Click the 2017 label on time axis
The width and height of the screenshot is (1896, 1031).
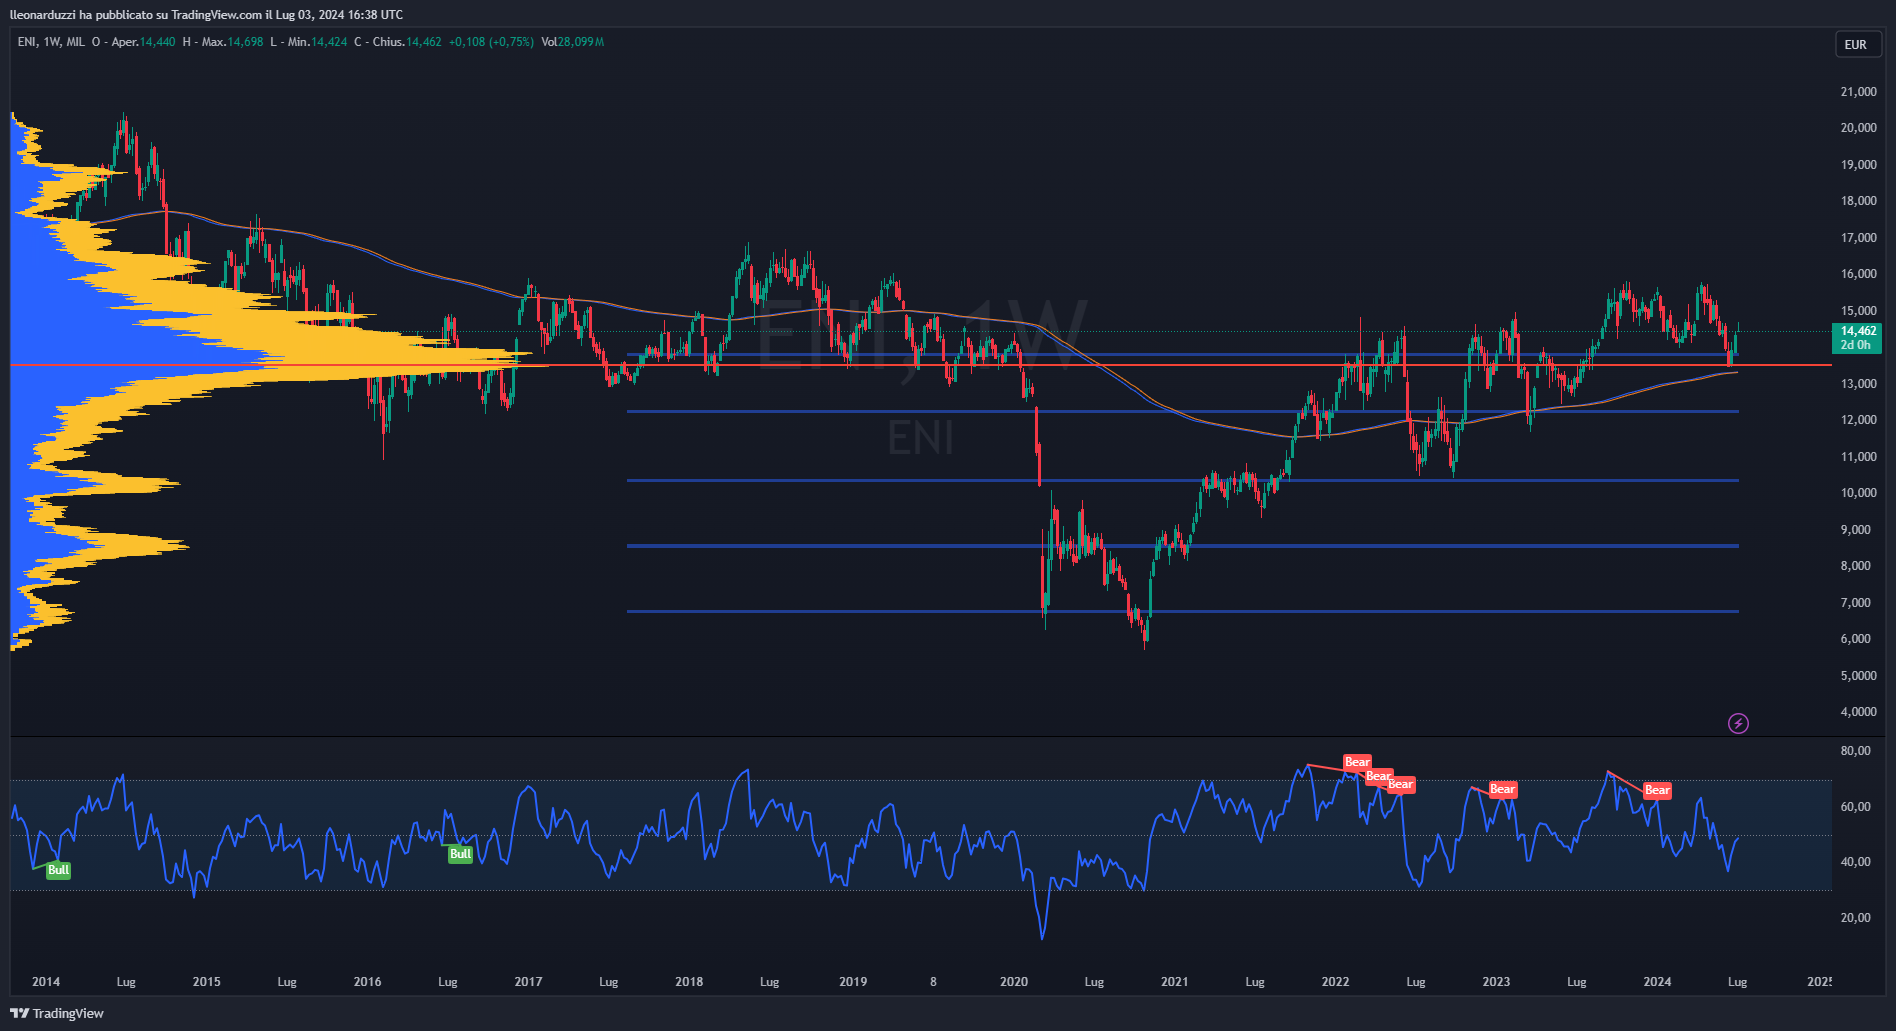click(528, 982)
